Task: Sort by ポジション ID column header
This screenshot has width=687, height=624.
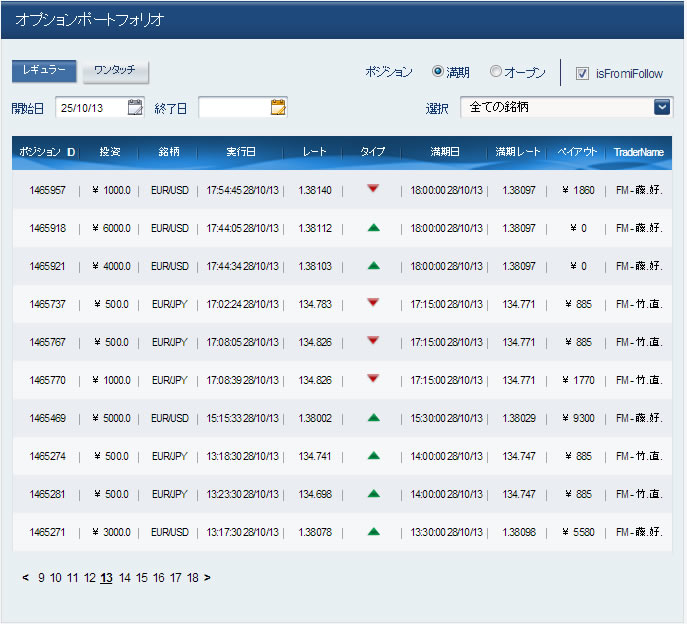Action: 47,152
